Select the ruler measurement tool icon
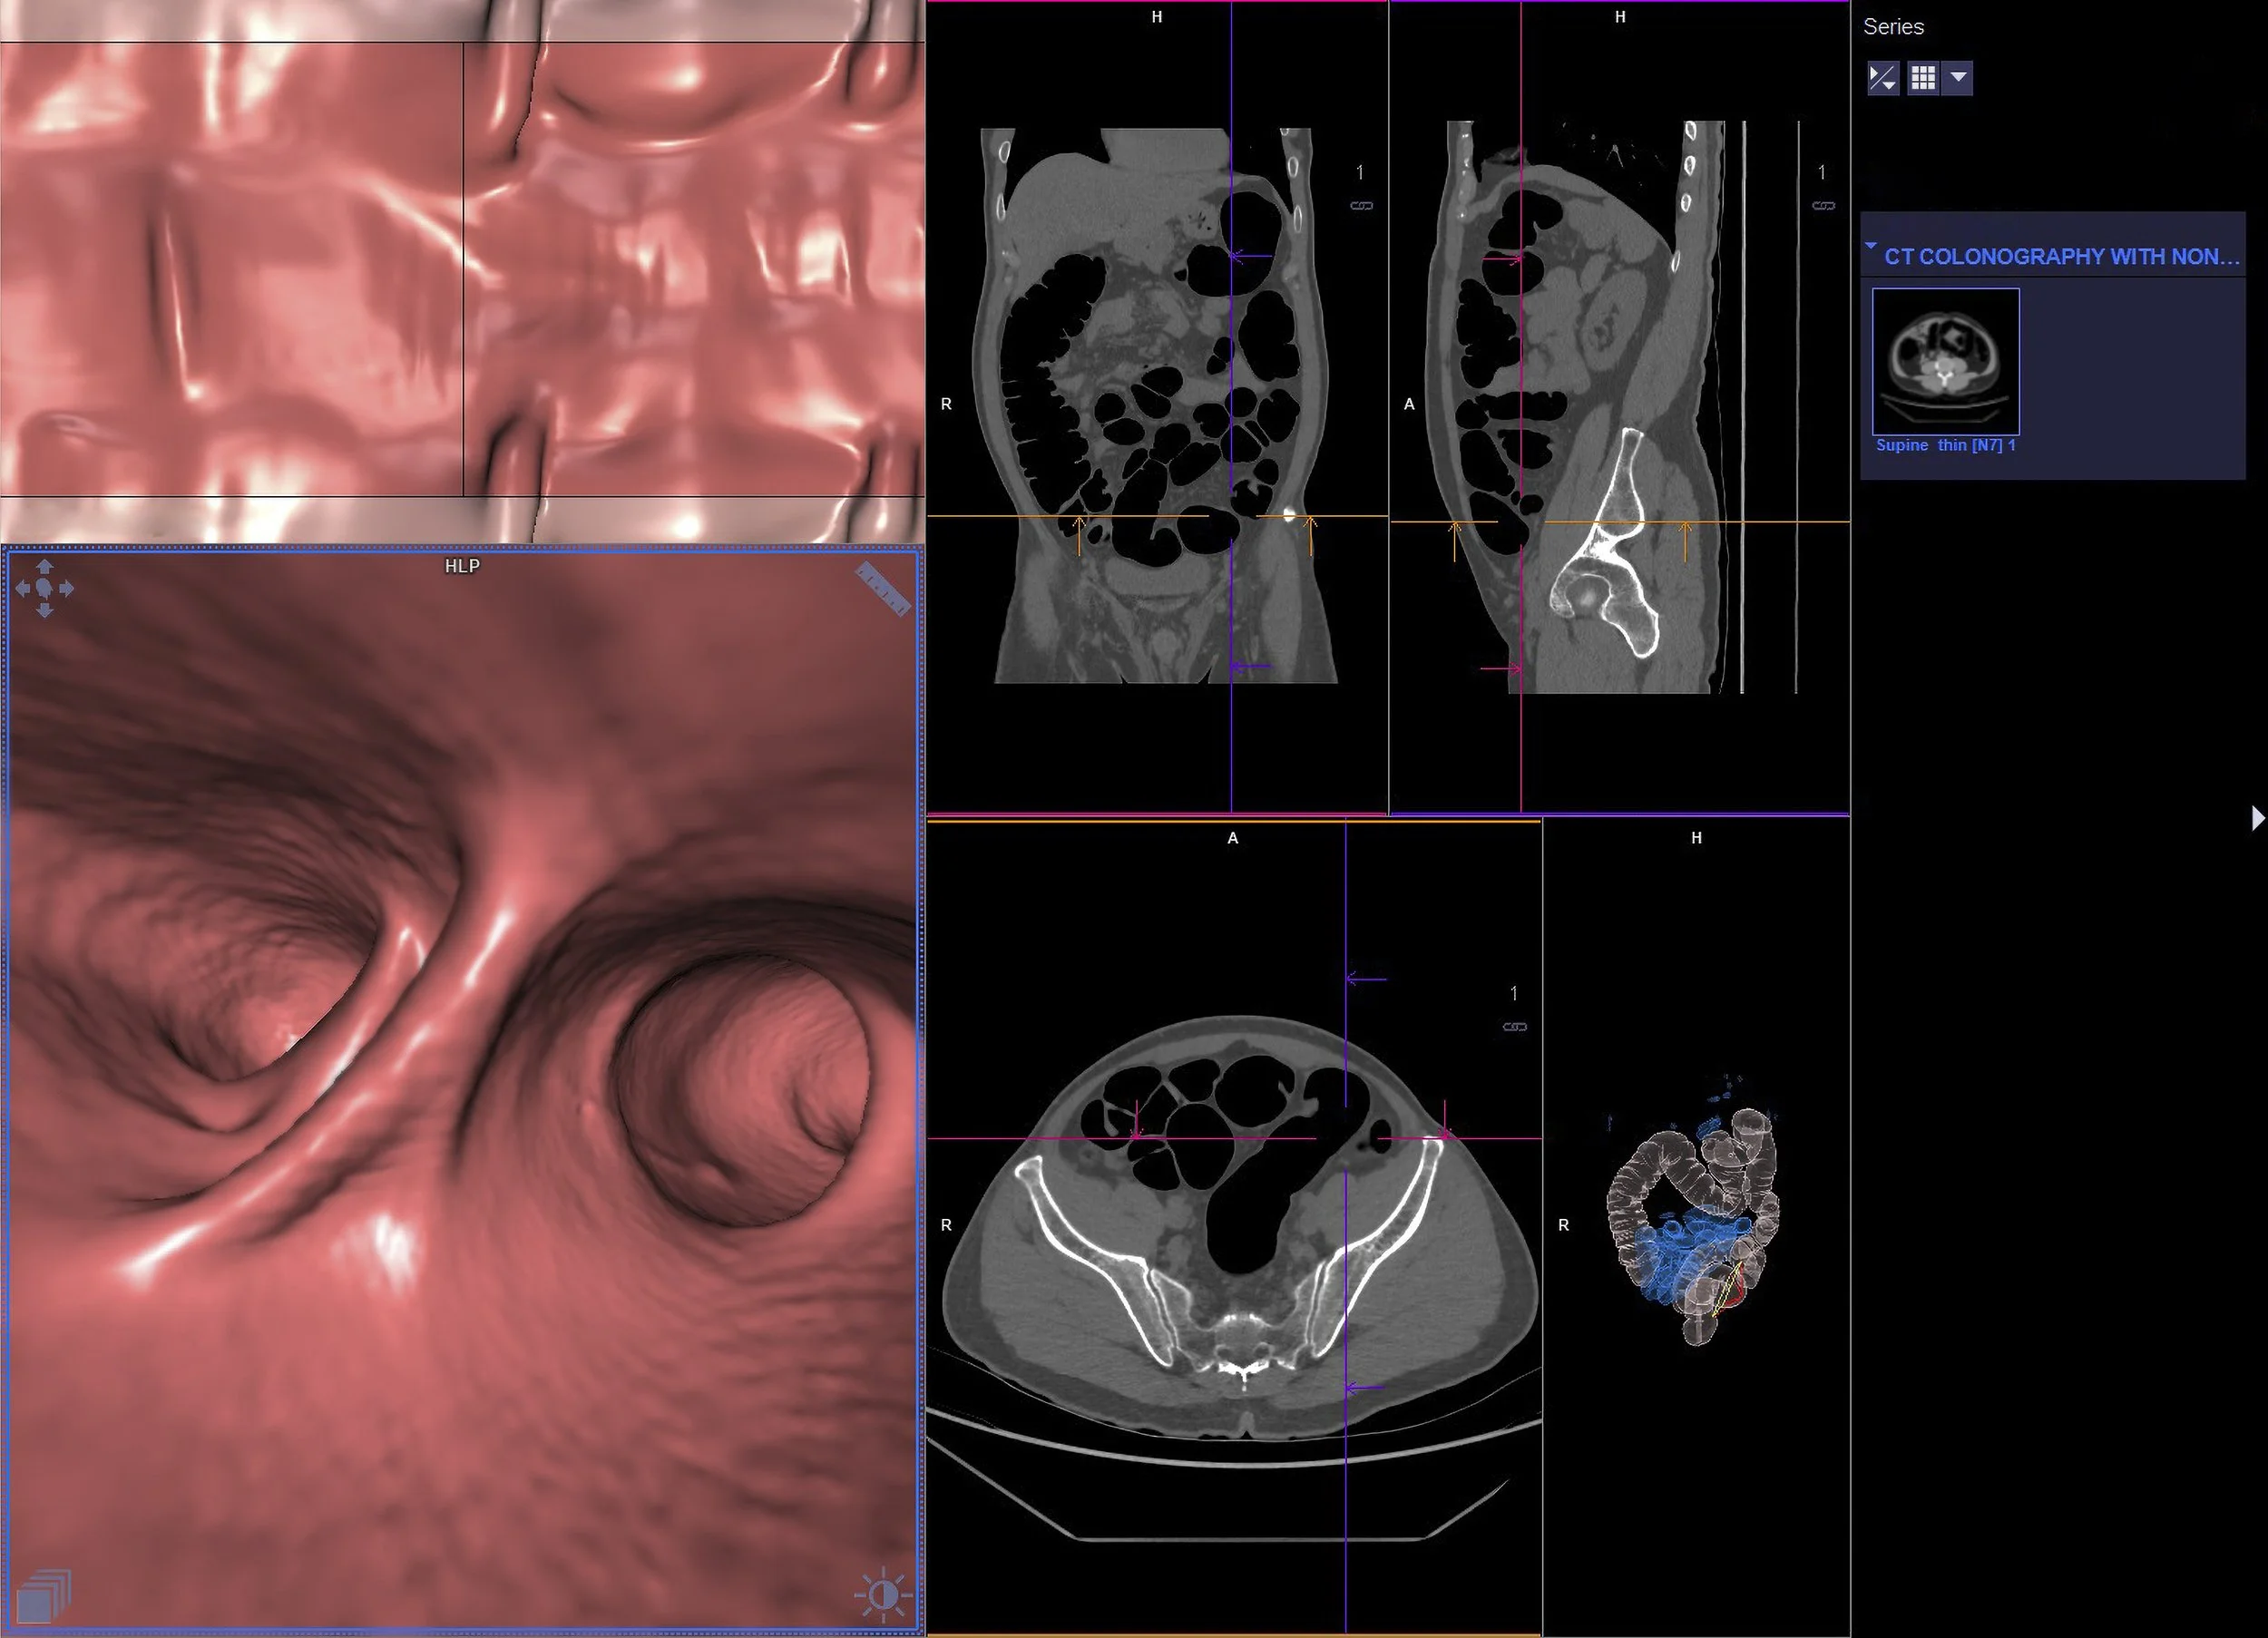This screenshot has width=2268, height=1638. point(883,589)
